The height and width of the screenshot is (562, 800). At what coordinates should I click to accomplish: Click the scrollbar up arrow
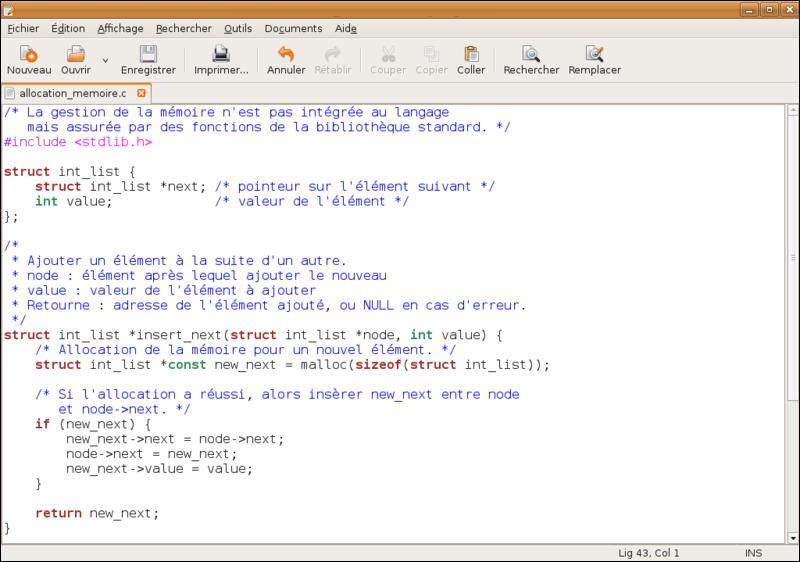(x=792, y=110)
